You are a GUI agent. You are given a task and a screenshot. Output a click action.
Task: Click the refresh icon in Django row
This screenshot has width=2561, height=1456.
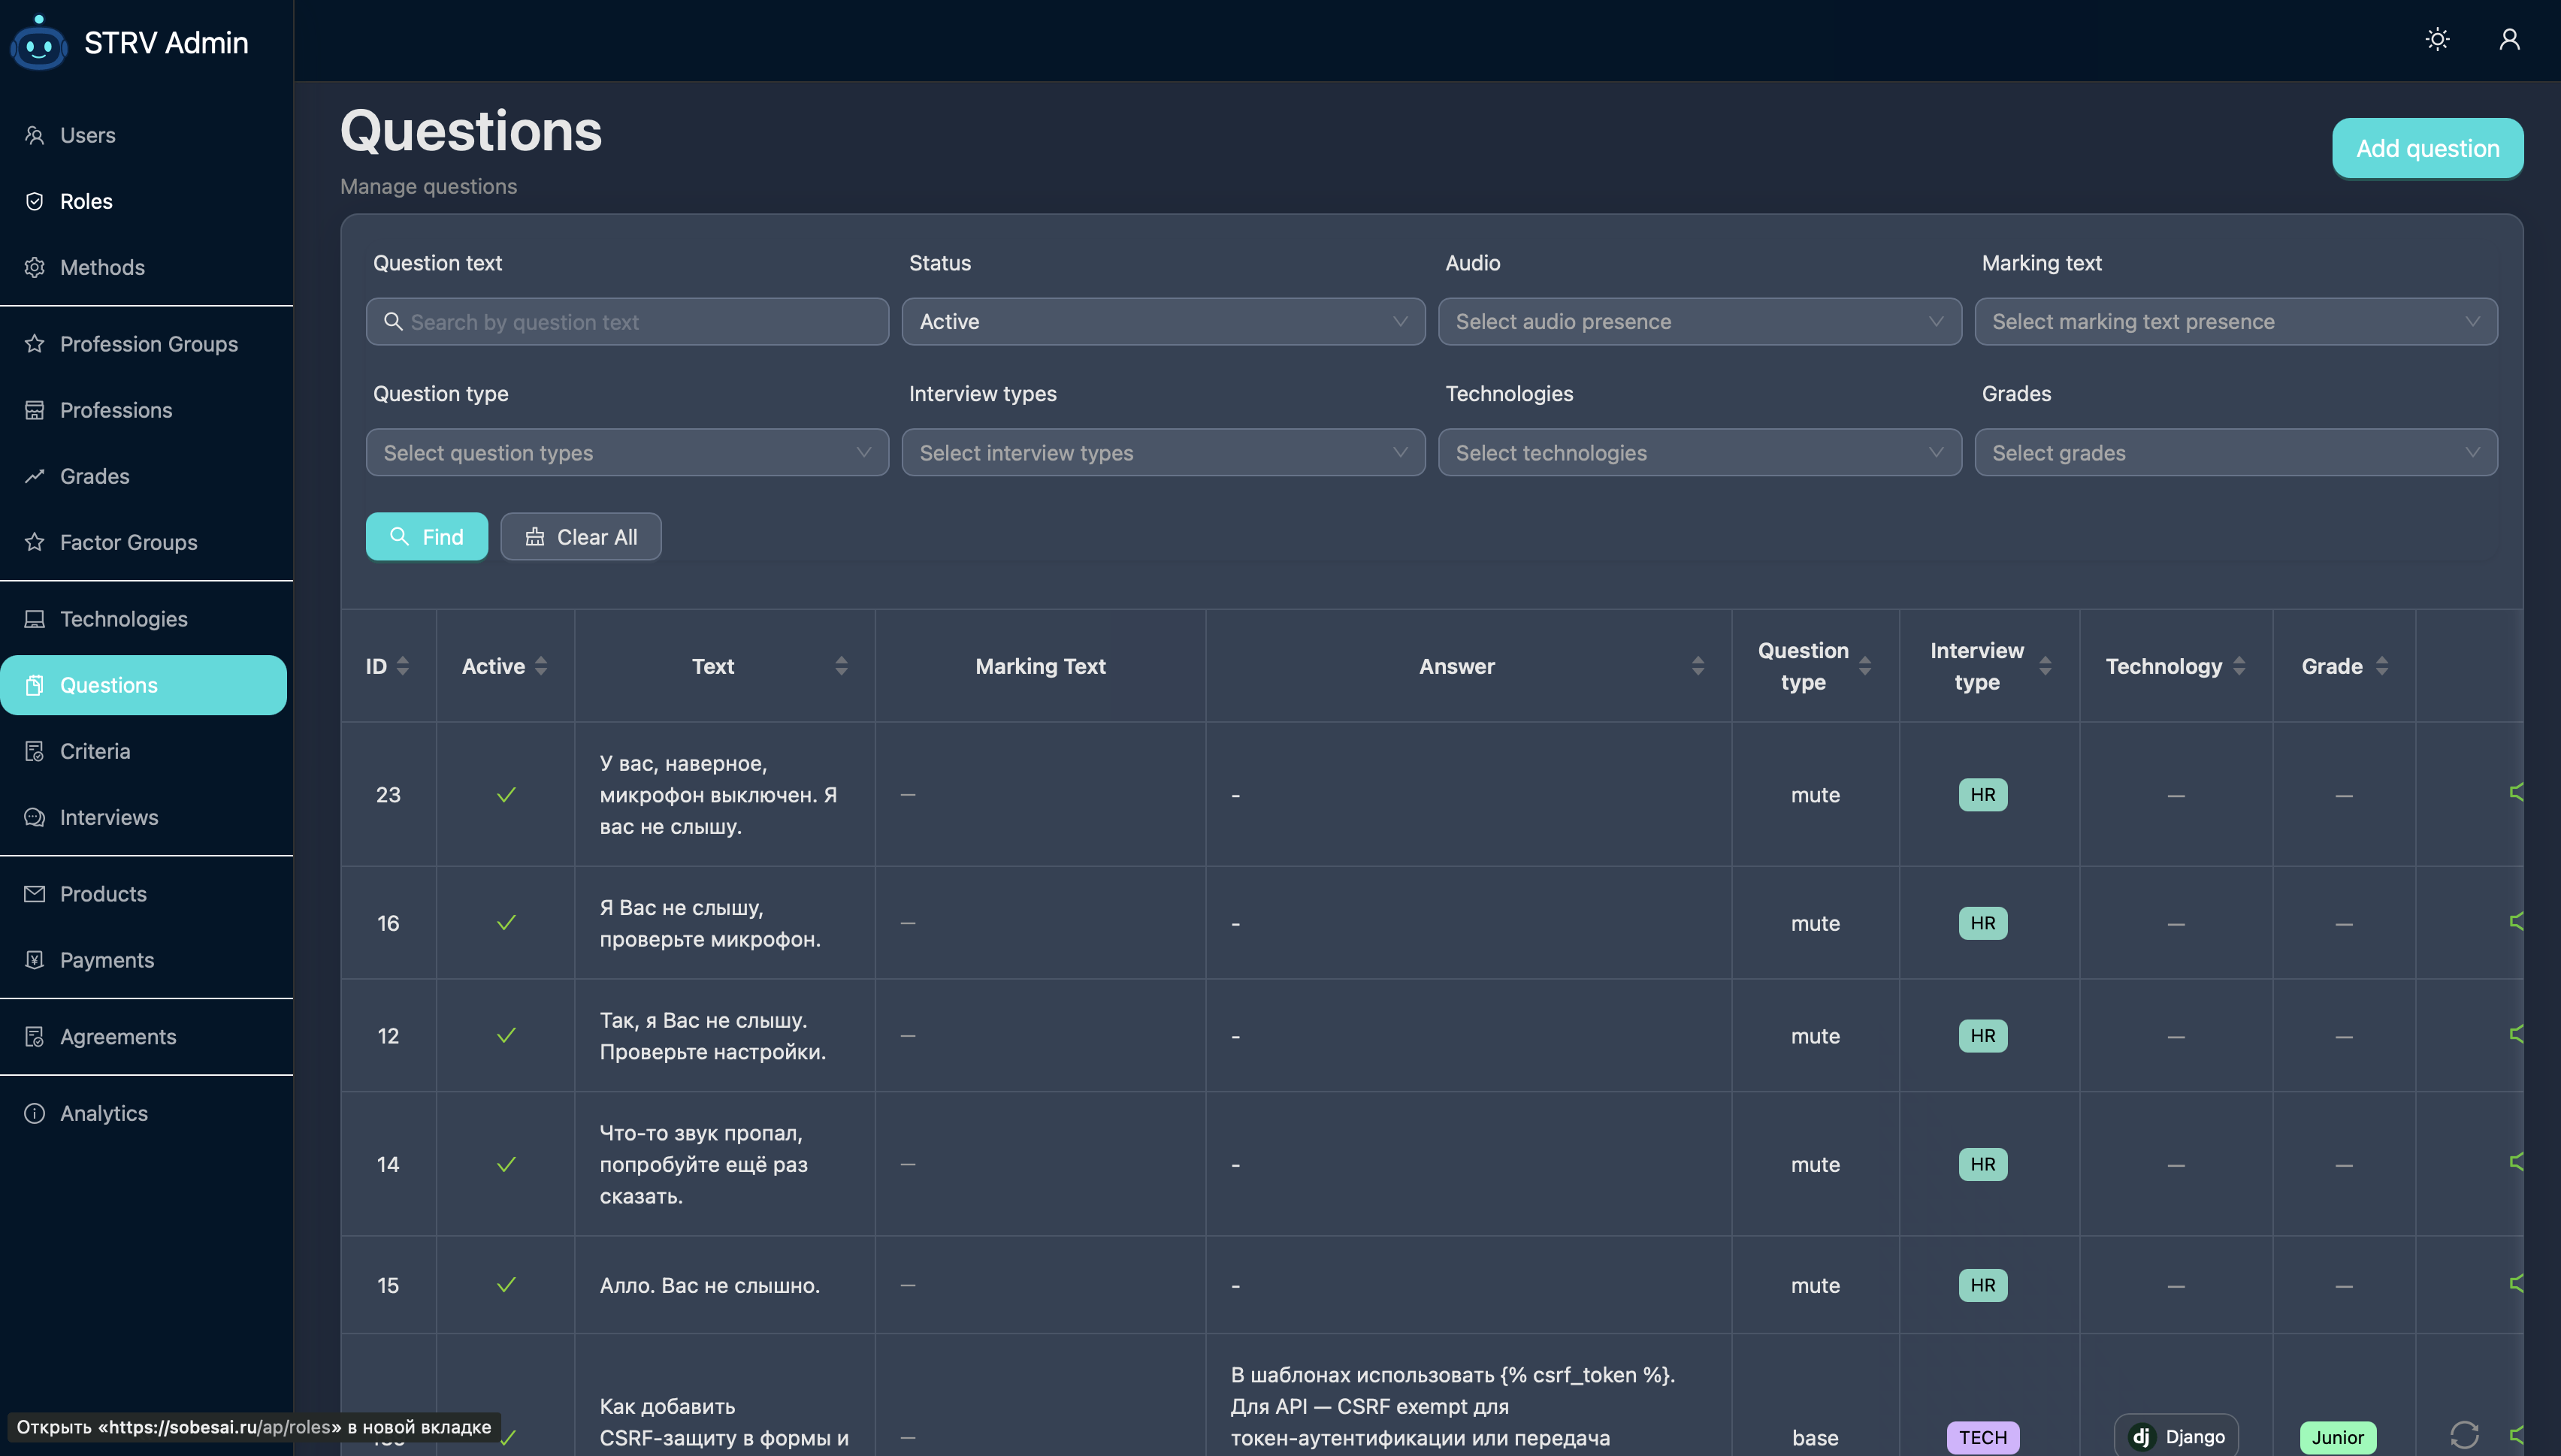2464,1435
